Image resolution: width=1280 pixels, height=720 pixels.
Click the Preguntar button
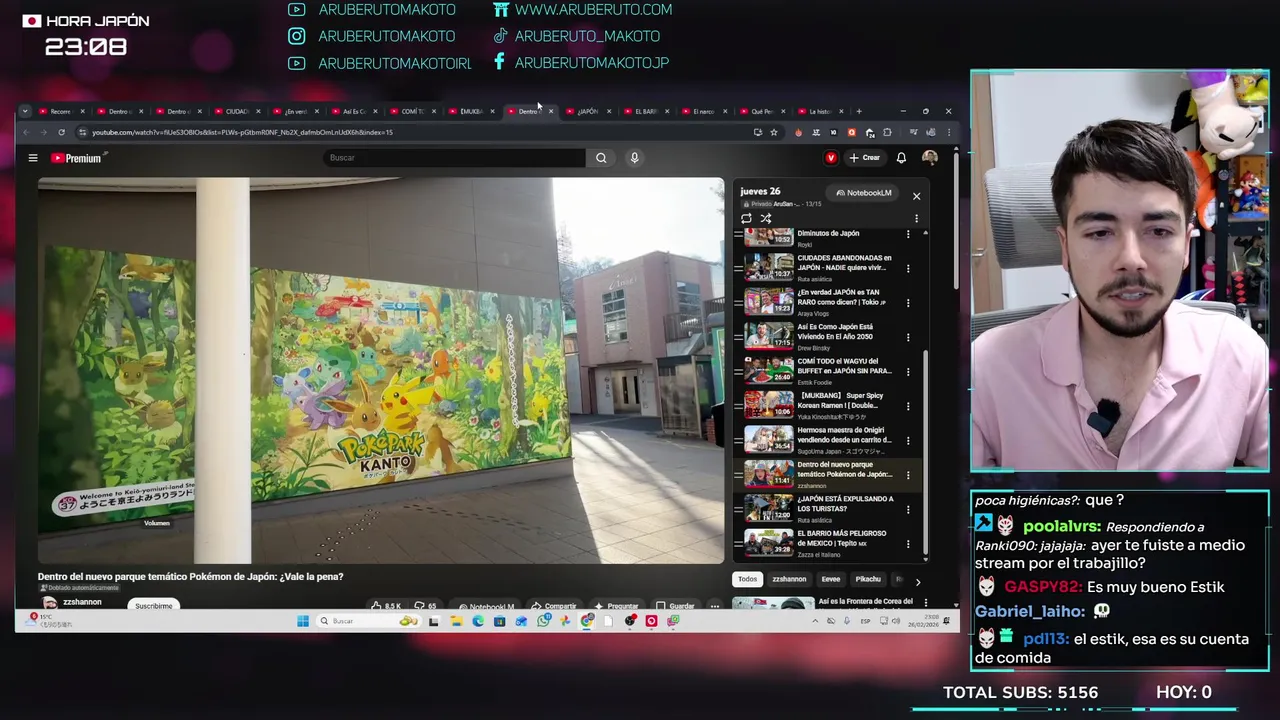pos(617,606)
